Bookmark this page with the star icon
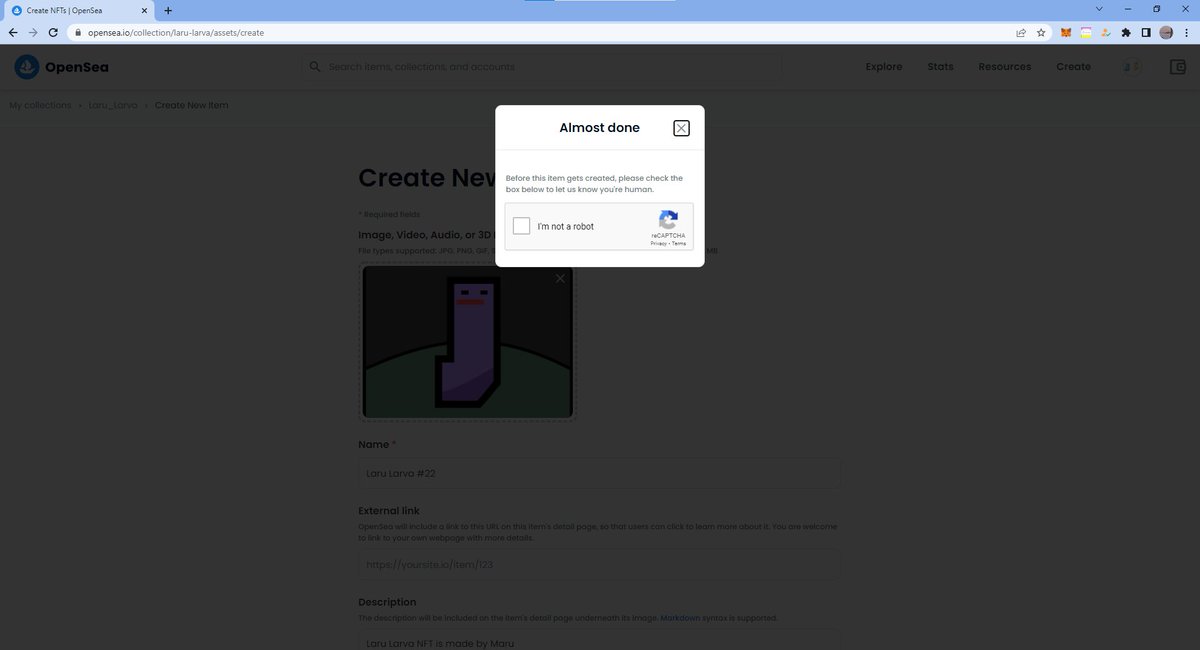Screen dimensions: 1200x650 [x=1041, y=32]
